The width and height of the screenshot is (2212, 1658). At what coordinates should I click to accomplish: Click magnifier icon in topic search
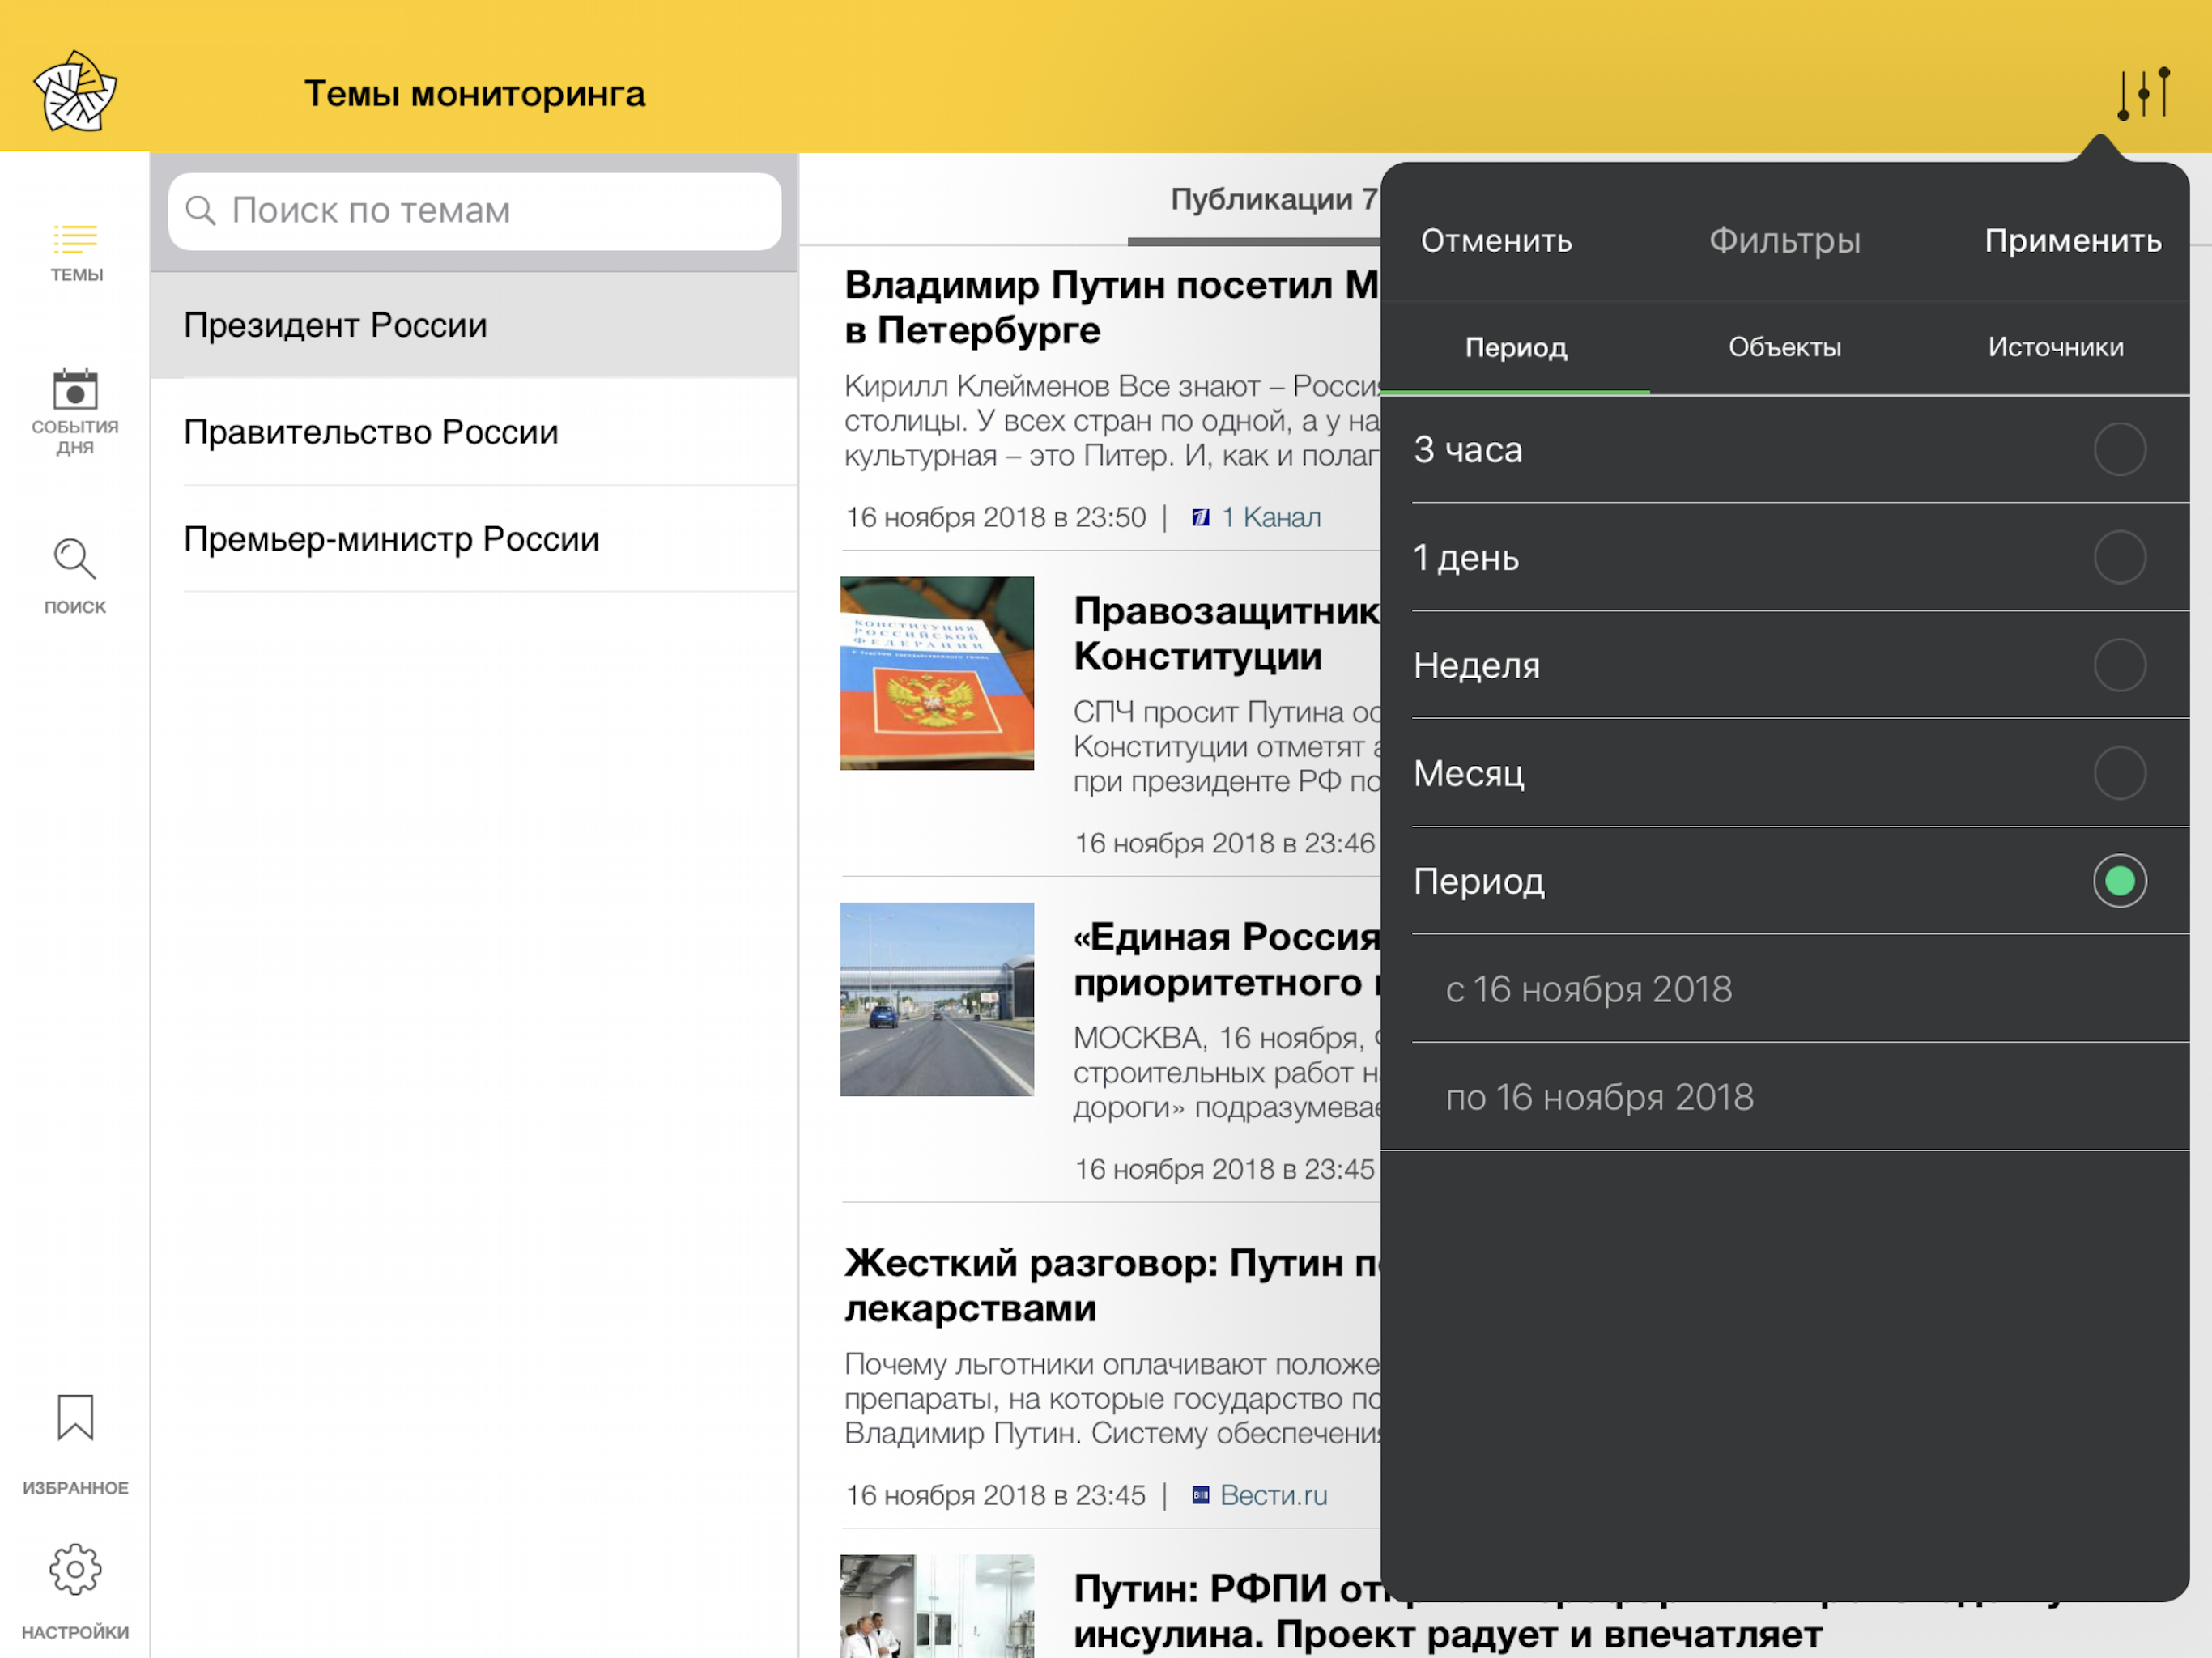[201, 210]
